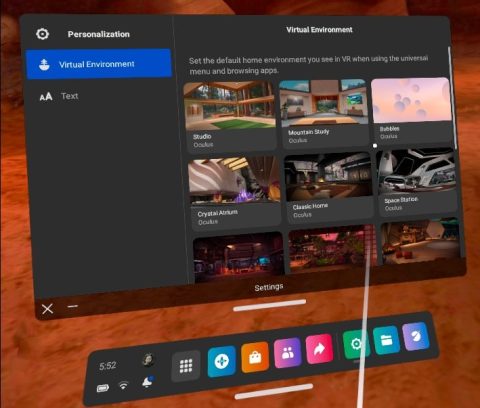This screenshot has width=480, height=408.
Task: Open the blue Explore compass icon
Action: [x=221, y=361]
